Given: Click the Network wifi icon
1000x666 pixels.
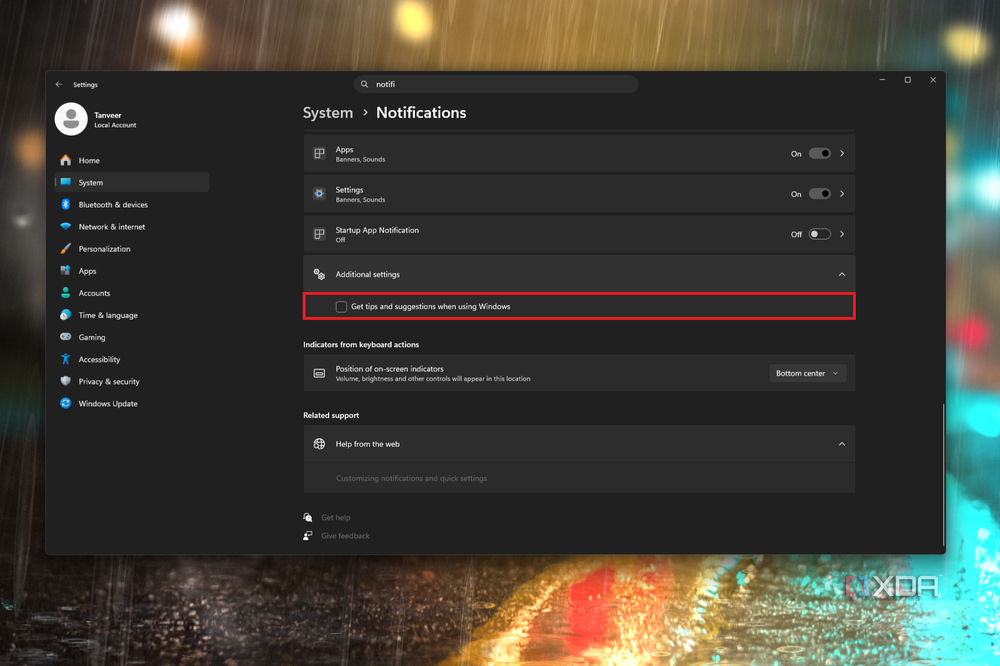Looking at the screenshot, I should [65, 226].
